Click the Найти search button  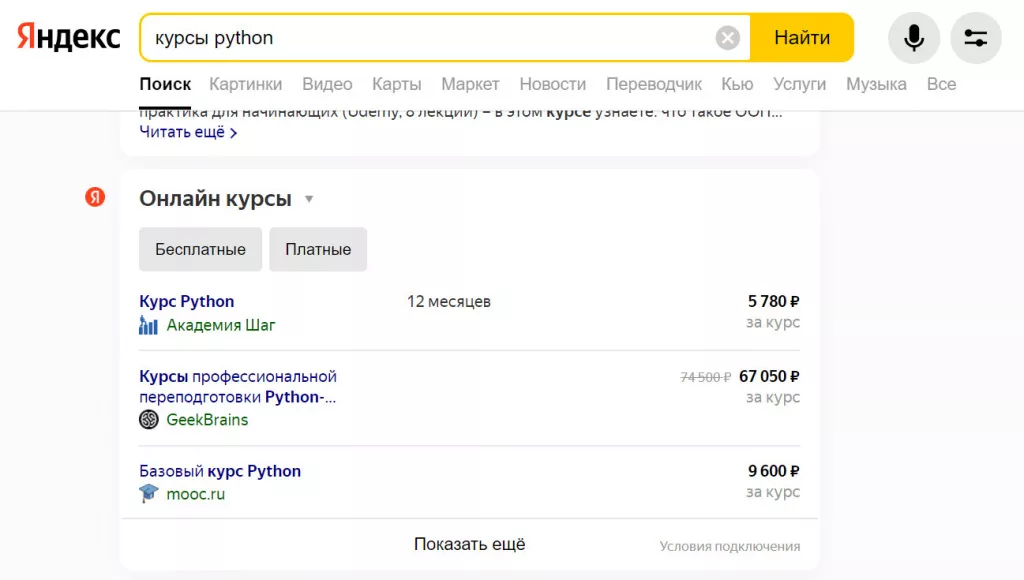tap(802, 38)
